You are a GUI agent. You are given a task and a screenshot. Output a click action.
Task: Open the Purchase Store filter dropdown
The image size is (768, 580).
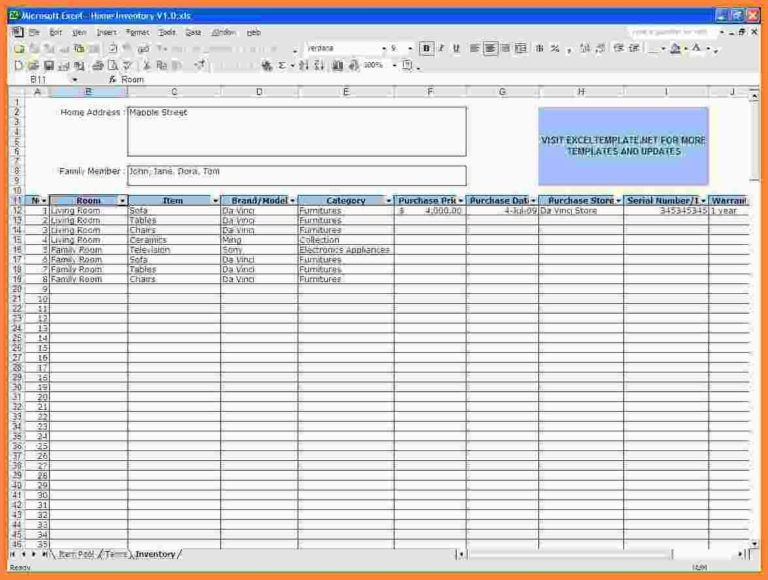click(x=618, y=201)
